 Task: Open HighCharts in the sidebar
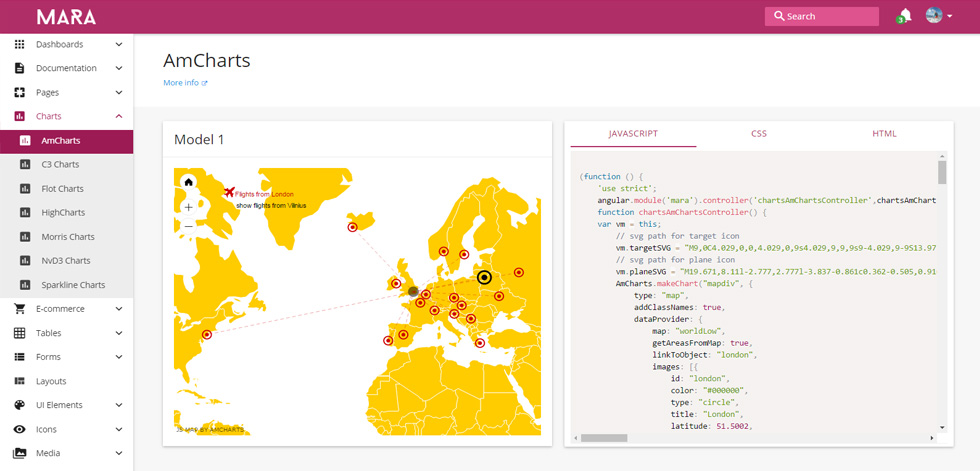point(66,212)
